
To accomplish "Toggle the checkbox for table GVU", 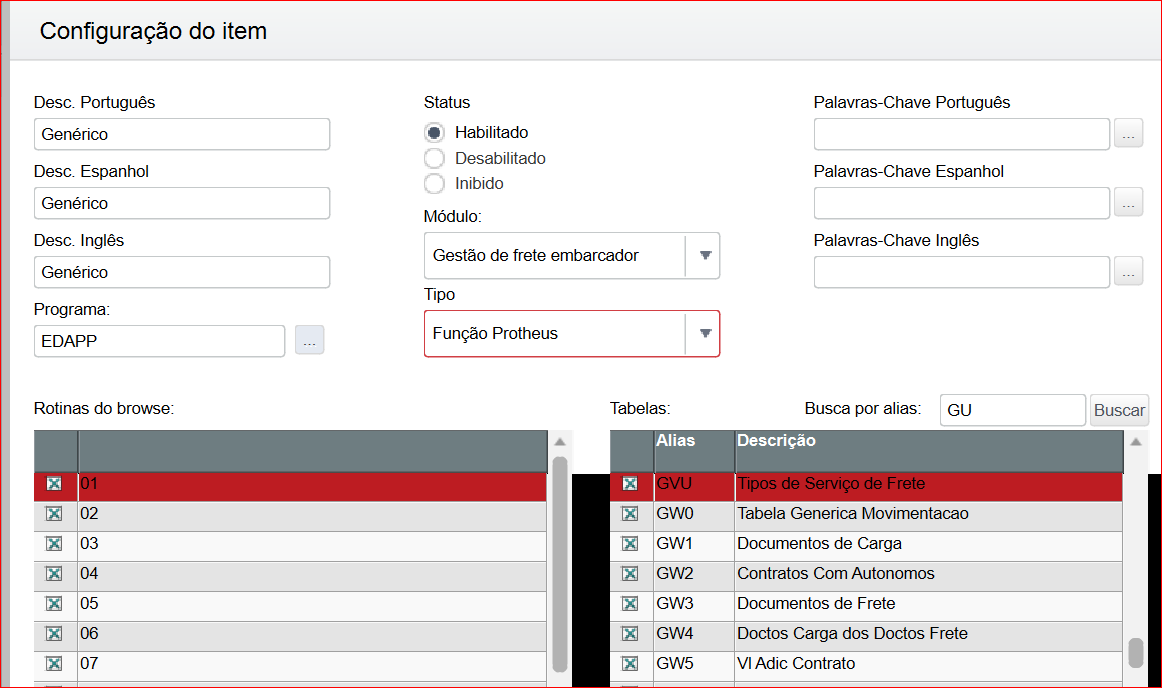I will pos(630,483).
